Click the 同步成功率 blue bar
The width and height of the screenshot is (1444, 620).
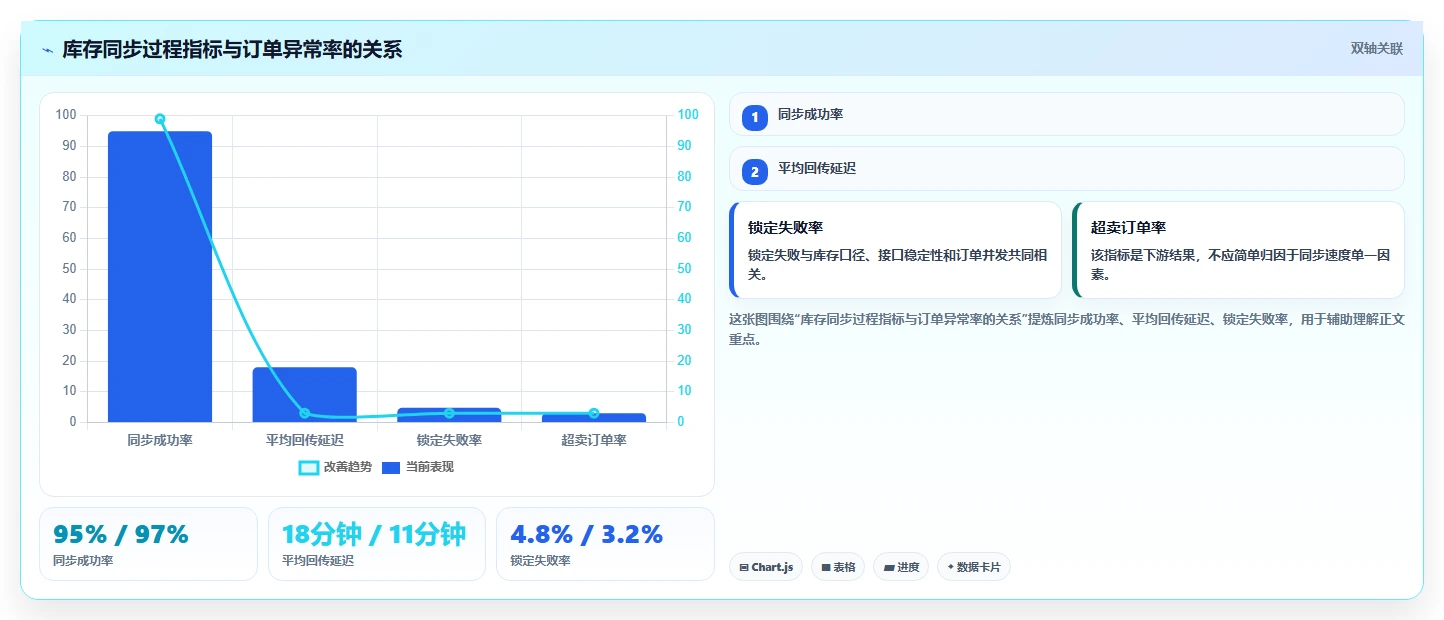(x=160, y=276)
